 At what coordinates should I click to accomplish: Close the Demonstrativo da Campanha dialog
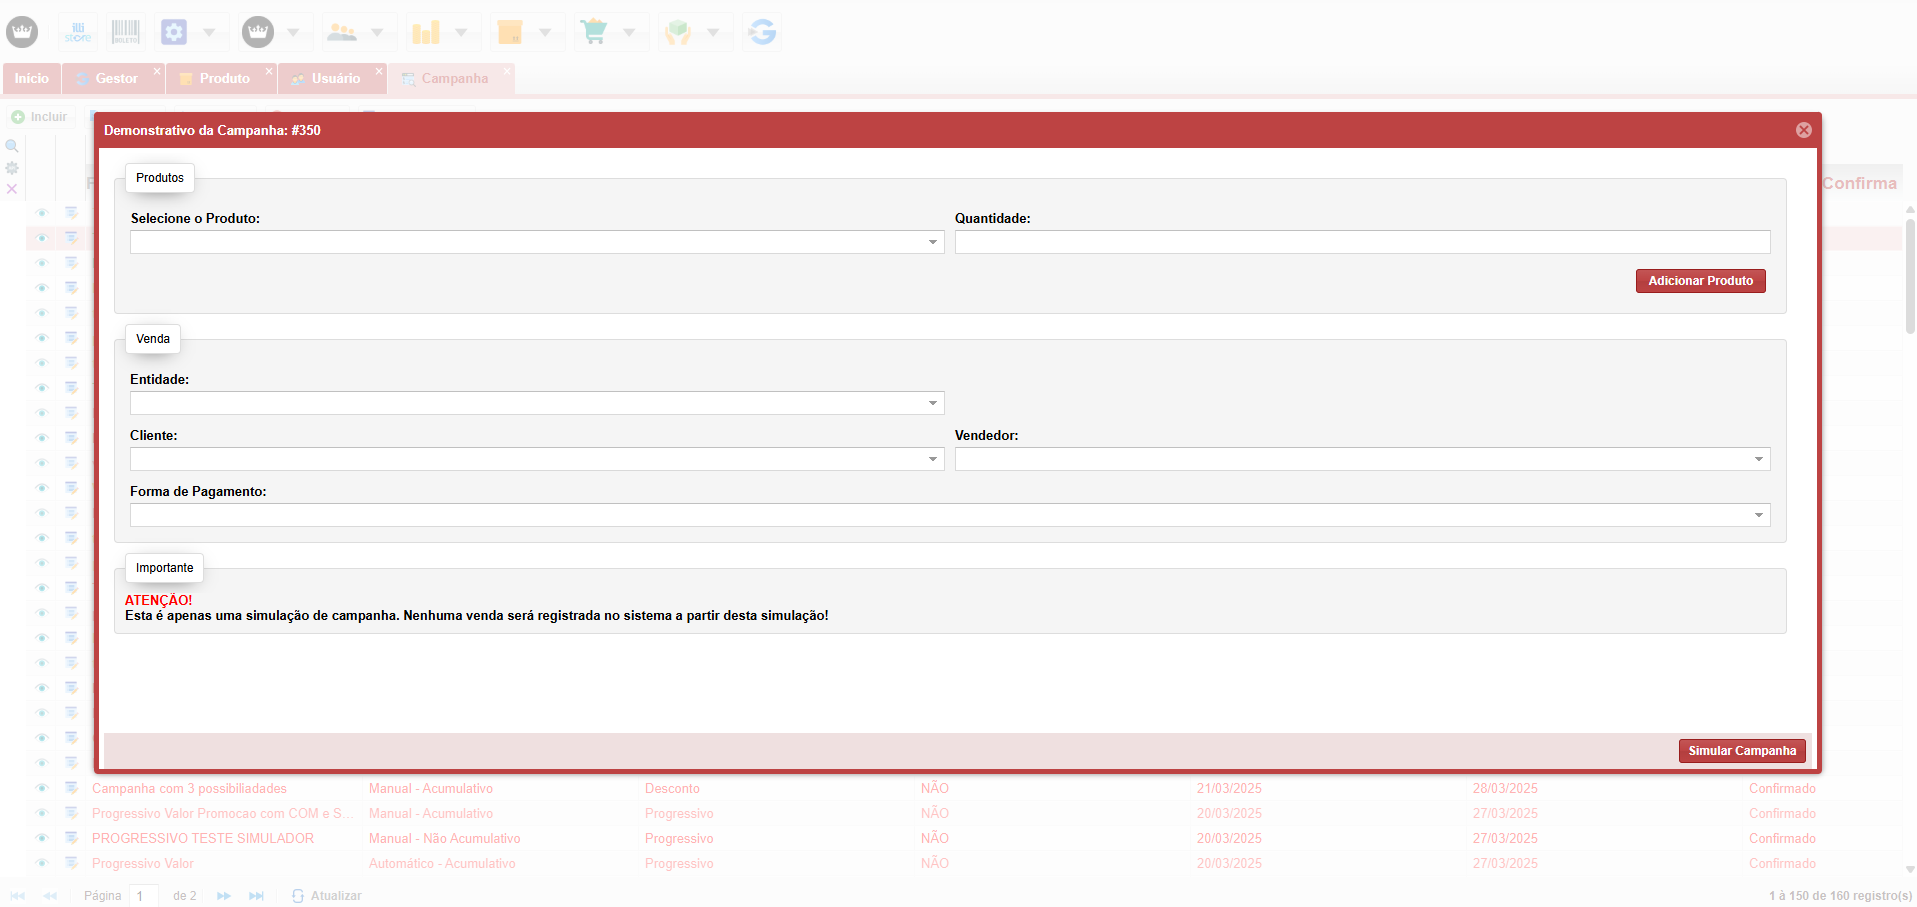pos(1803,130)
